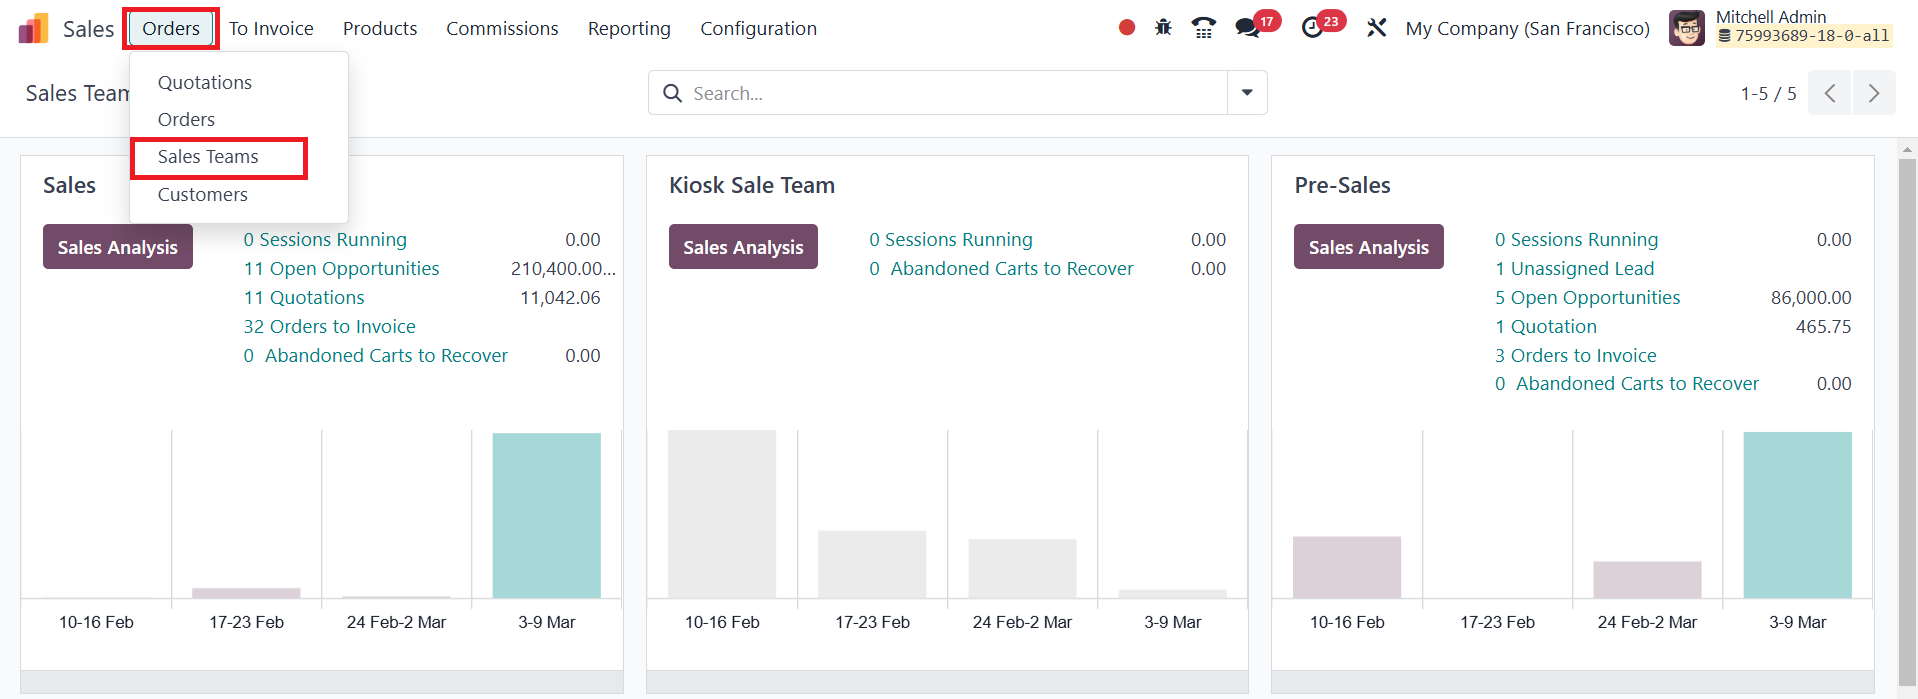Select Sales Teams from Orders menu
The image size is (1918, 699).
pos(208,157)
